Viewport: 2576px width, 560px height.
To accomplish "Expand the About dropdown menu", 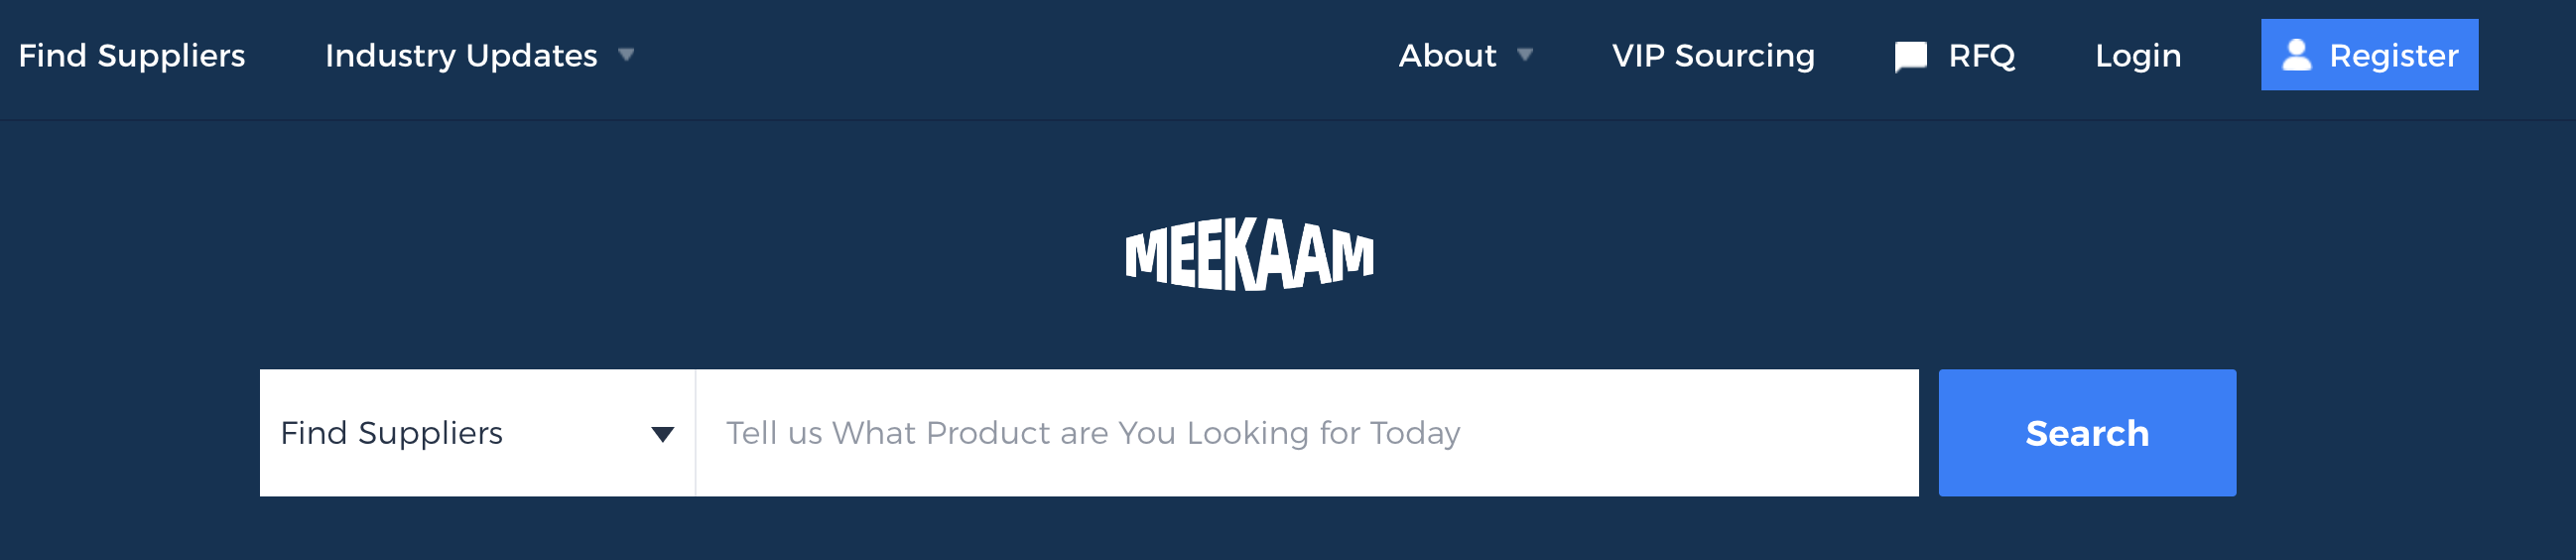I will point(1447,55).
